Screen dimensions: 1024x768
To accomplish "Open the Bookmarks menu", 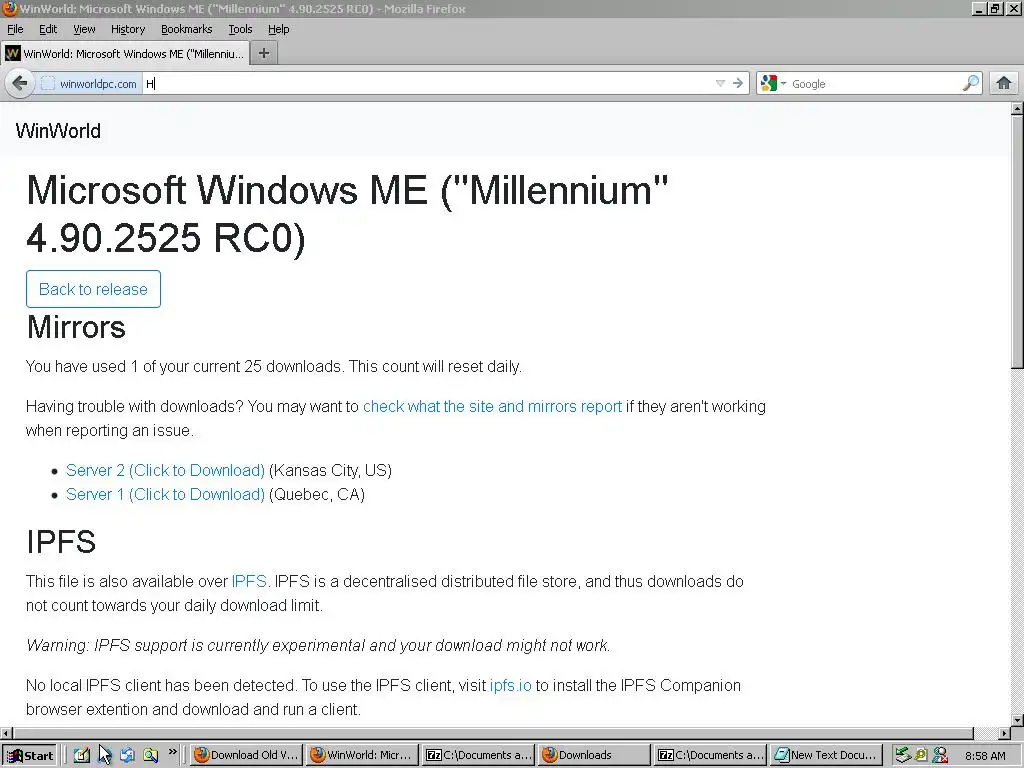I will pos(187,29).
